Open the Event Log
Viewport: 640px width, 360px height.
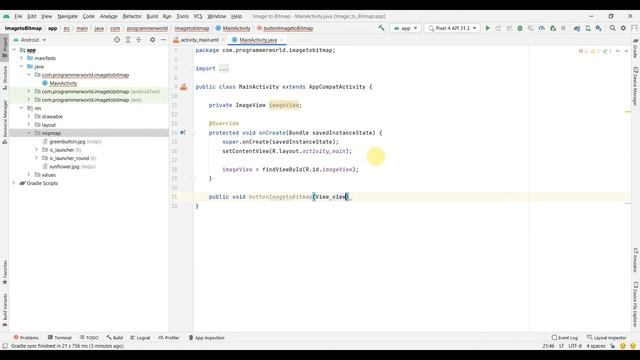pos(564,338)
